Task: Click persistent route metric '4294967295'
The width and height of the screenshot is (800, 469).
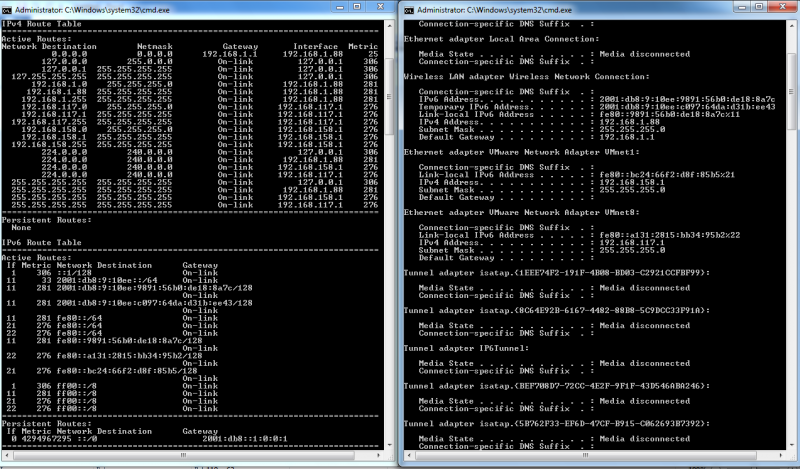Action: [46, 439]
